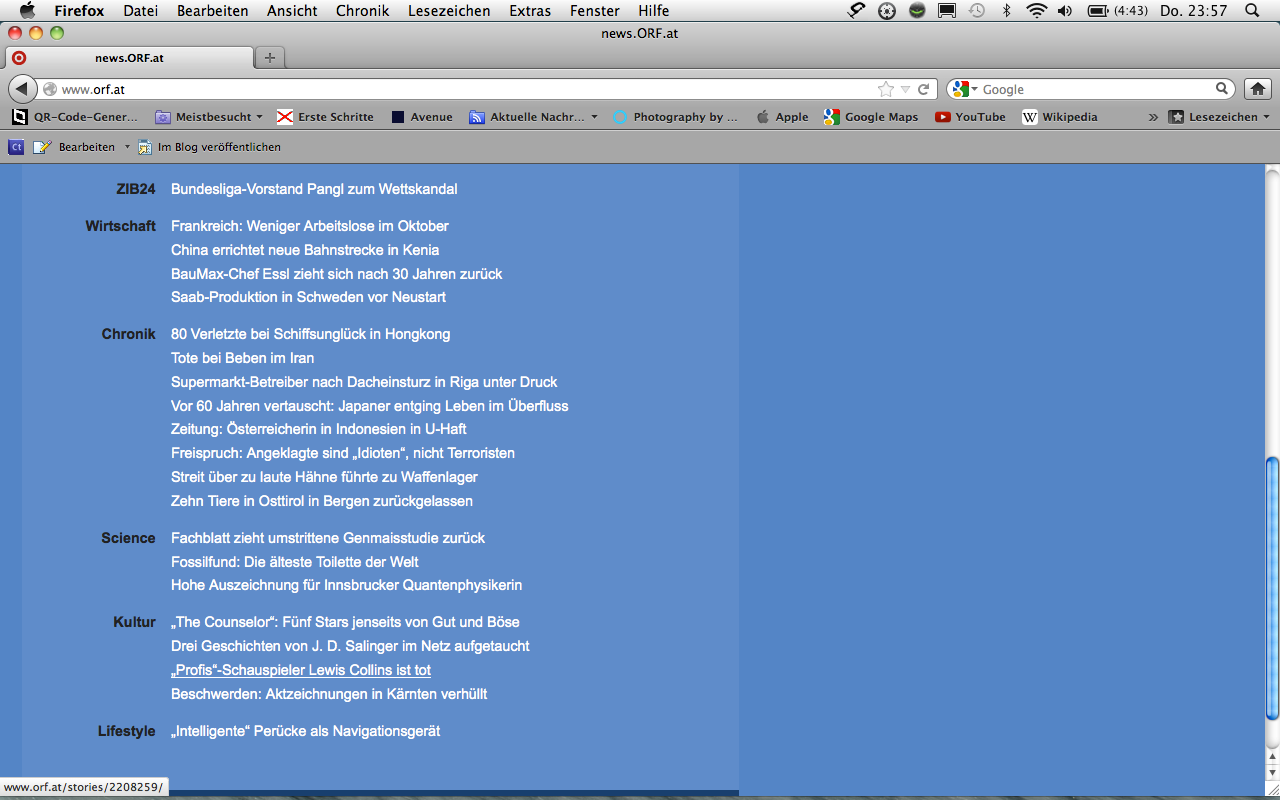Open the Lesezeichen menu in the menu bar

point(449,11)
